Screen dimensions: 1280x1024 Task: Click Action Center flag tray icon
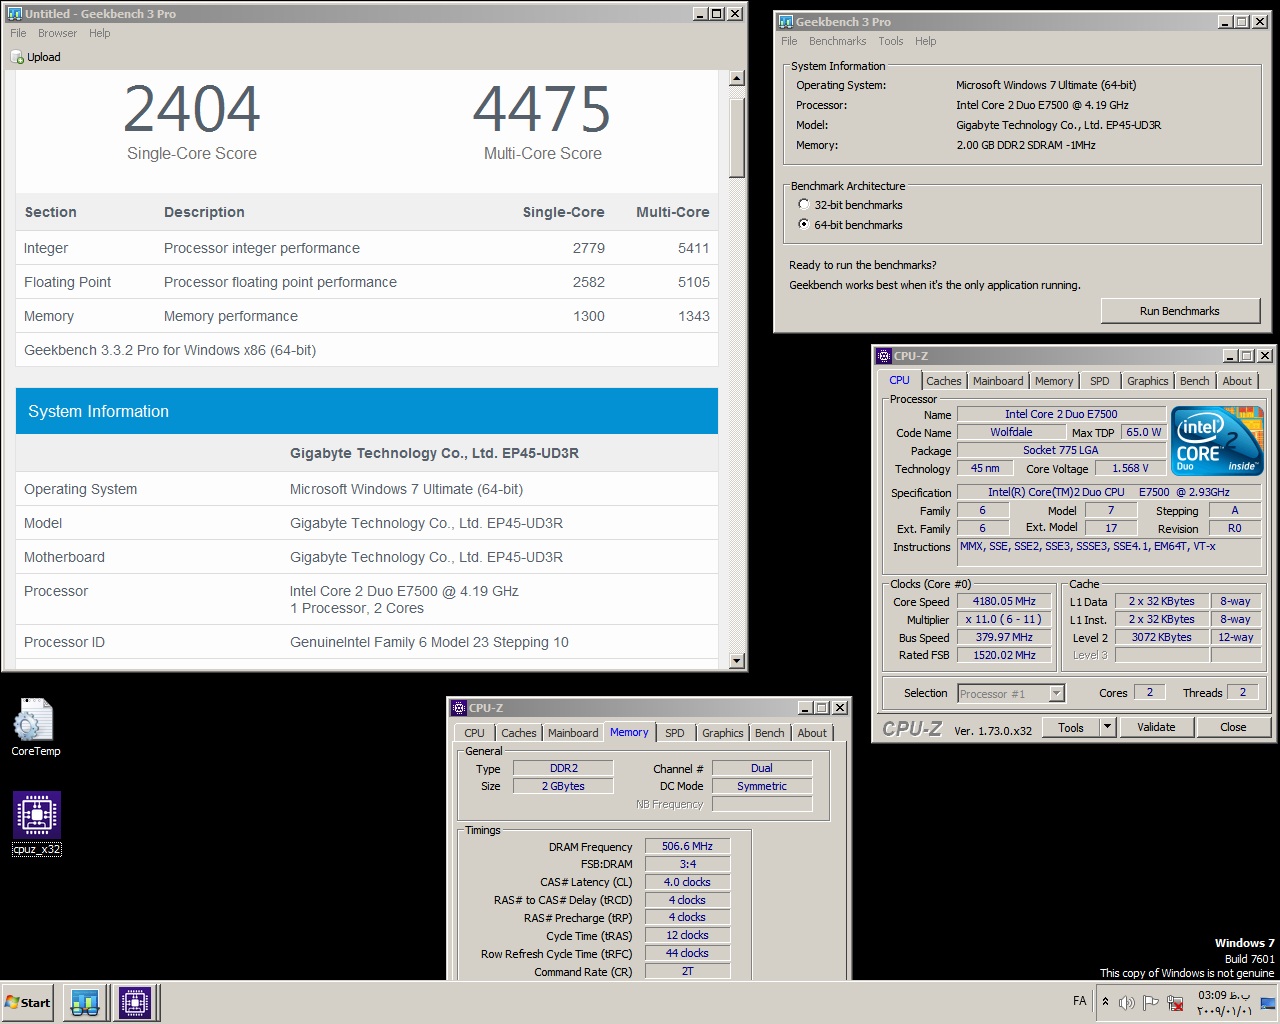point(1151,1002)
